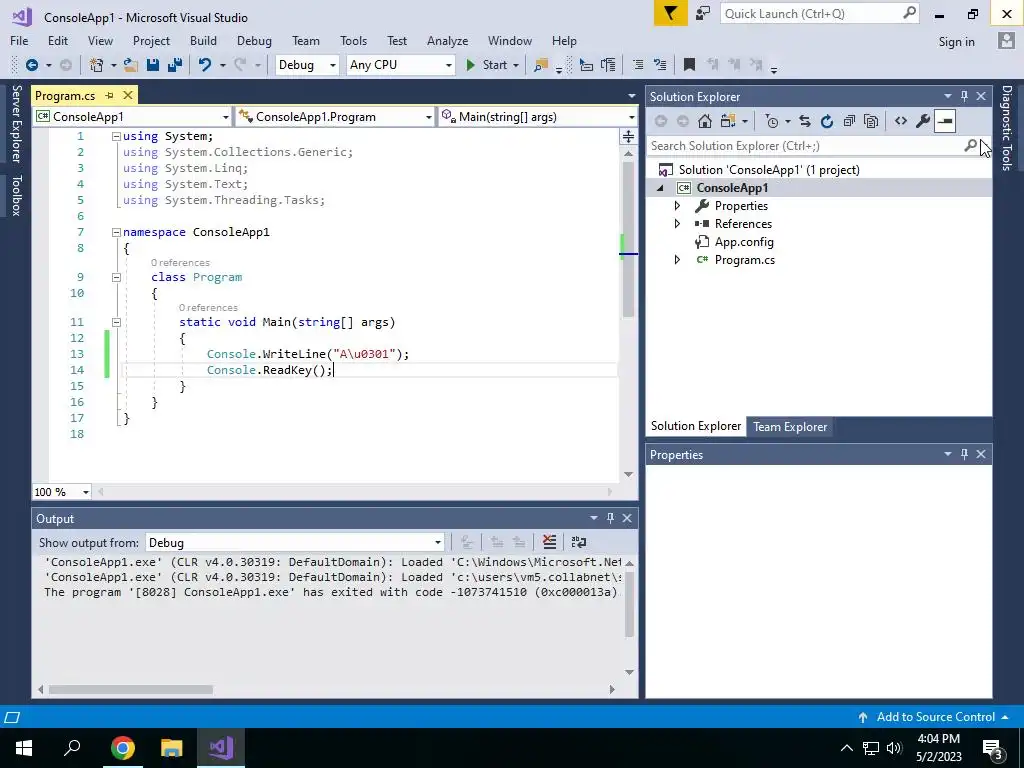Pin the Program.cs tab
Viewport: 1024px width, 768px height.
[x=109, y=95]
